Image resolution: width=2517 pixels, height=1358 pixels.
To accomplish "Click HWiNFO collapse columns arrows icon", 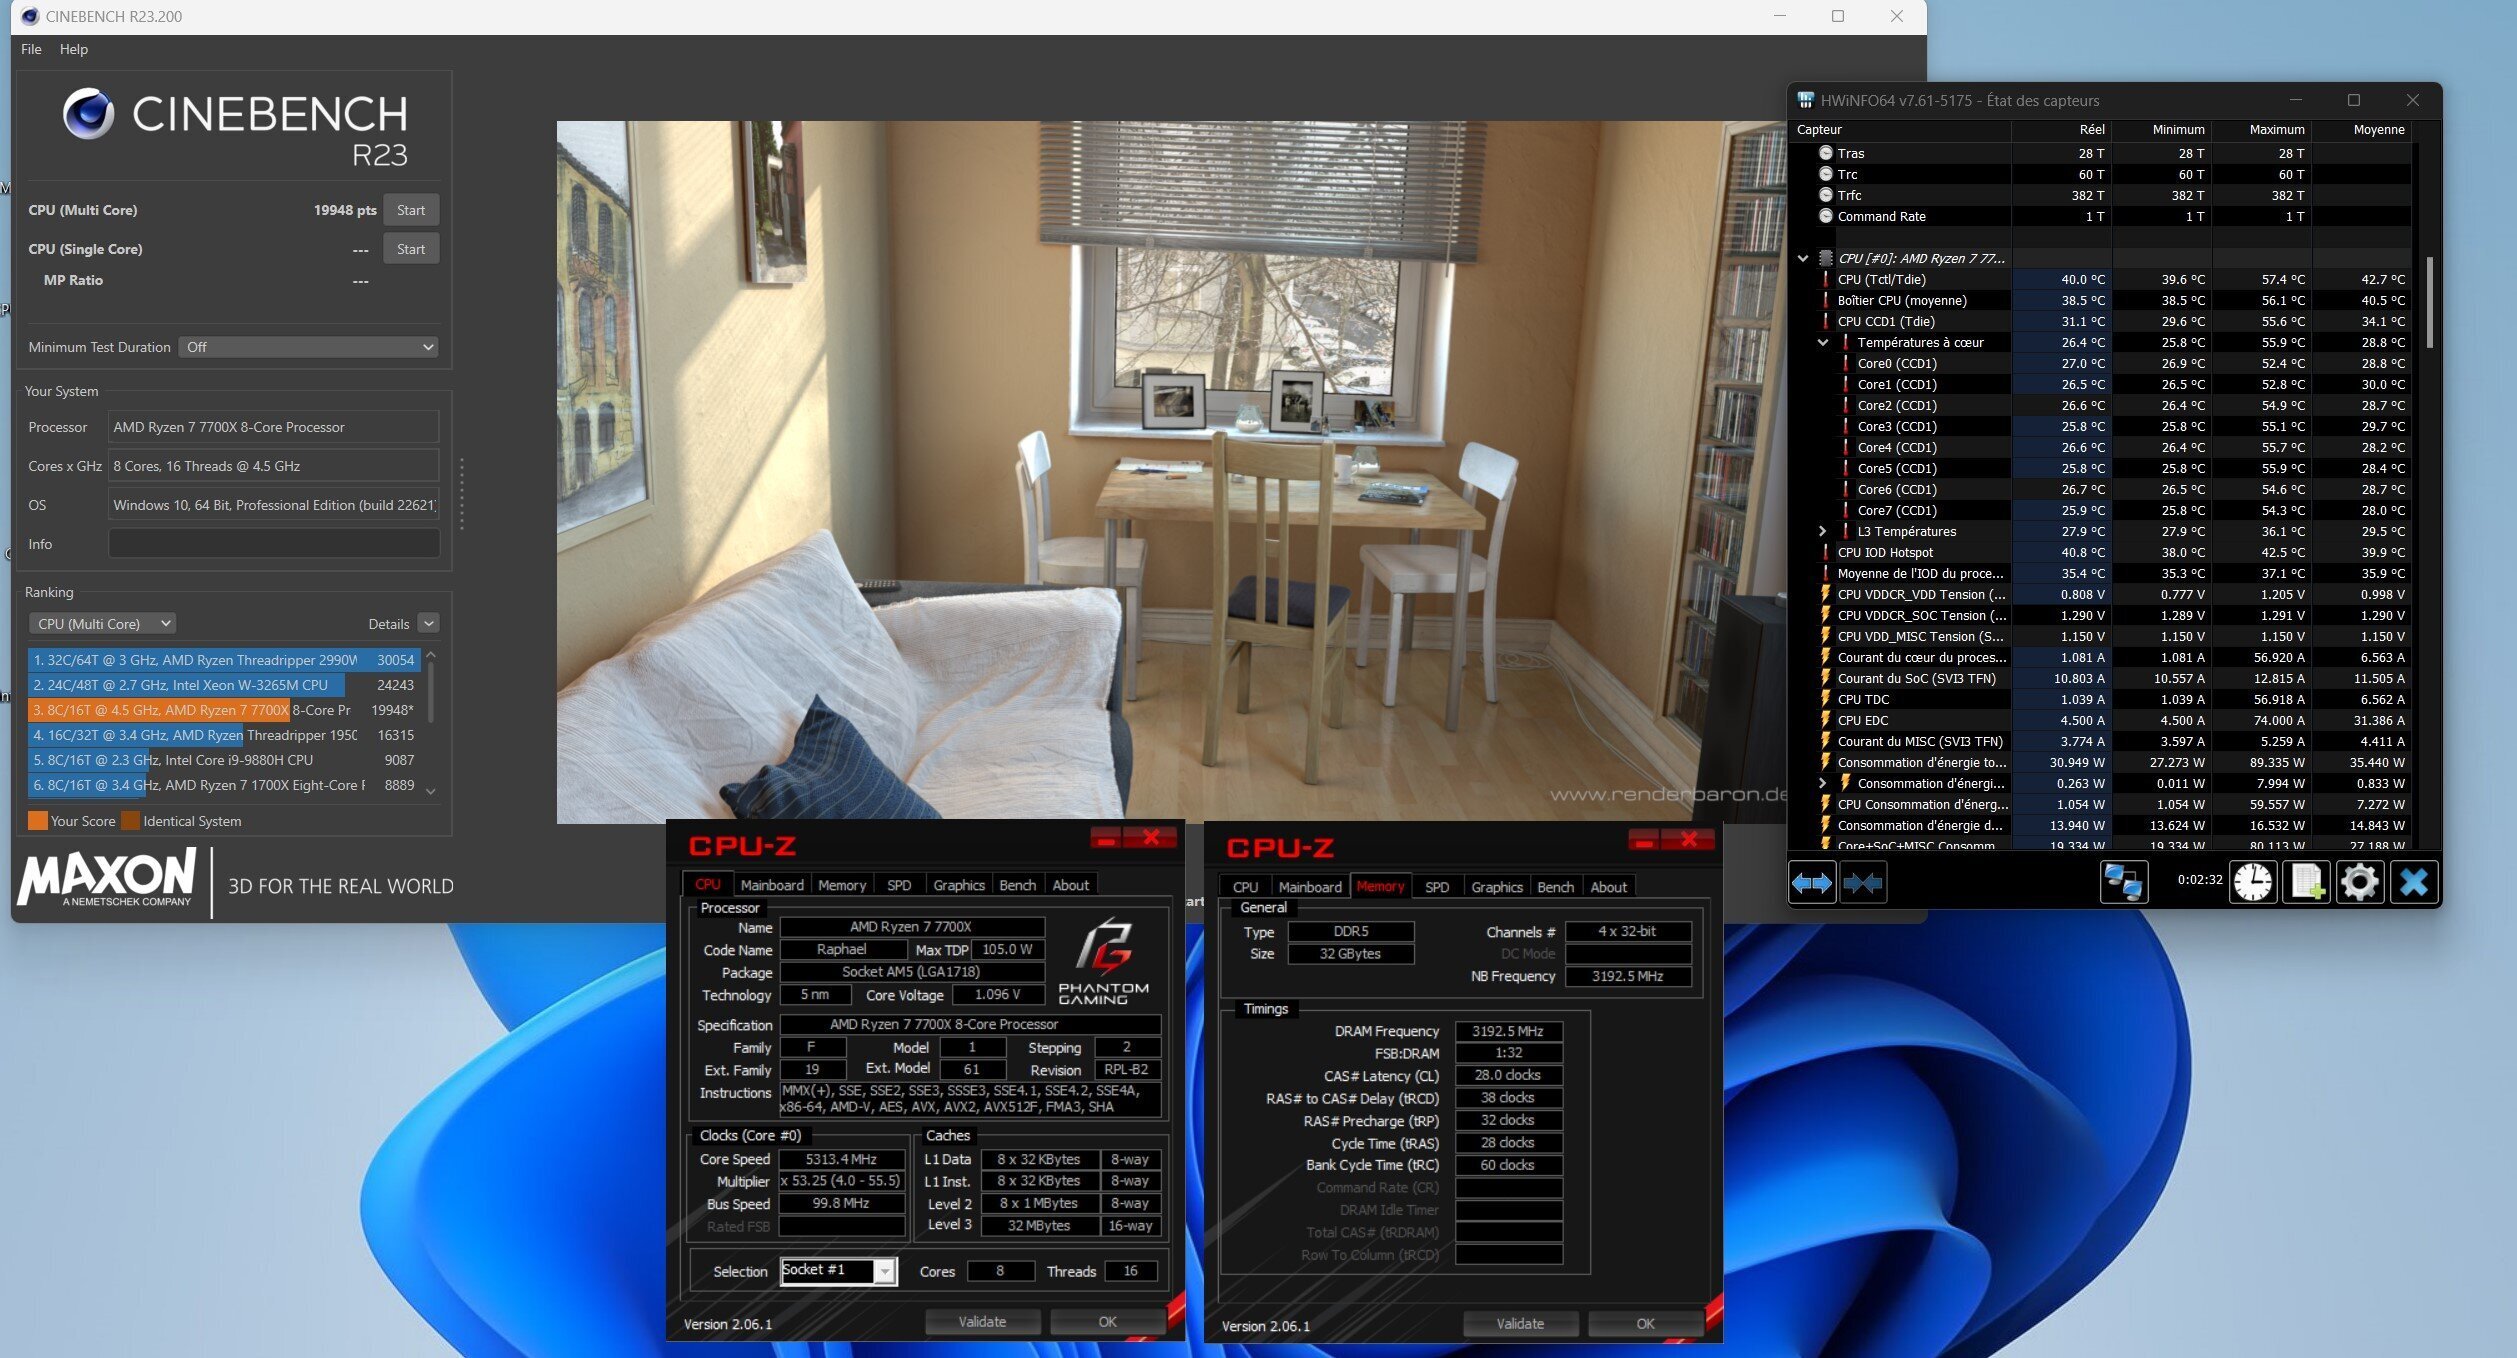I will [x=1862, y=883].
